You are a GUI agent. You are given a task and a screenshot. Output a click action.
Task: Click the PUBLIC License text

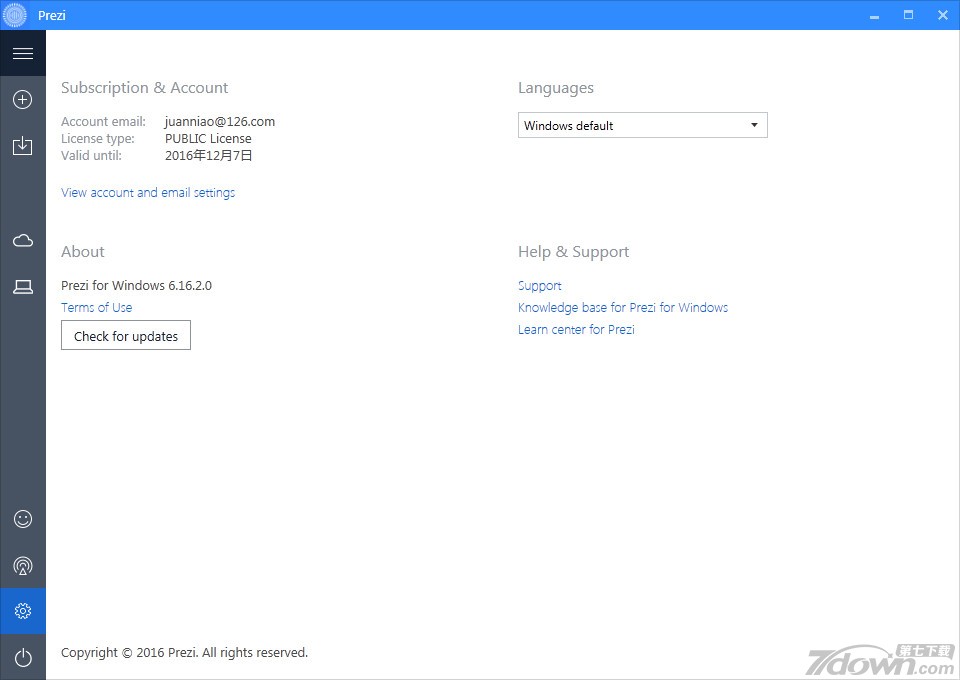point(208,138)
